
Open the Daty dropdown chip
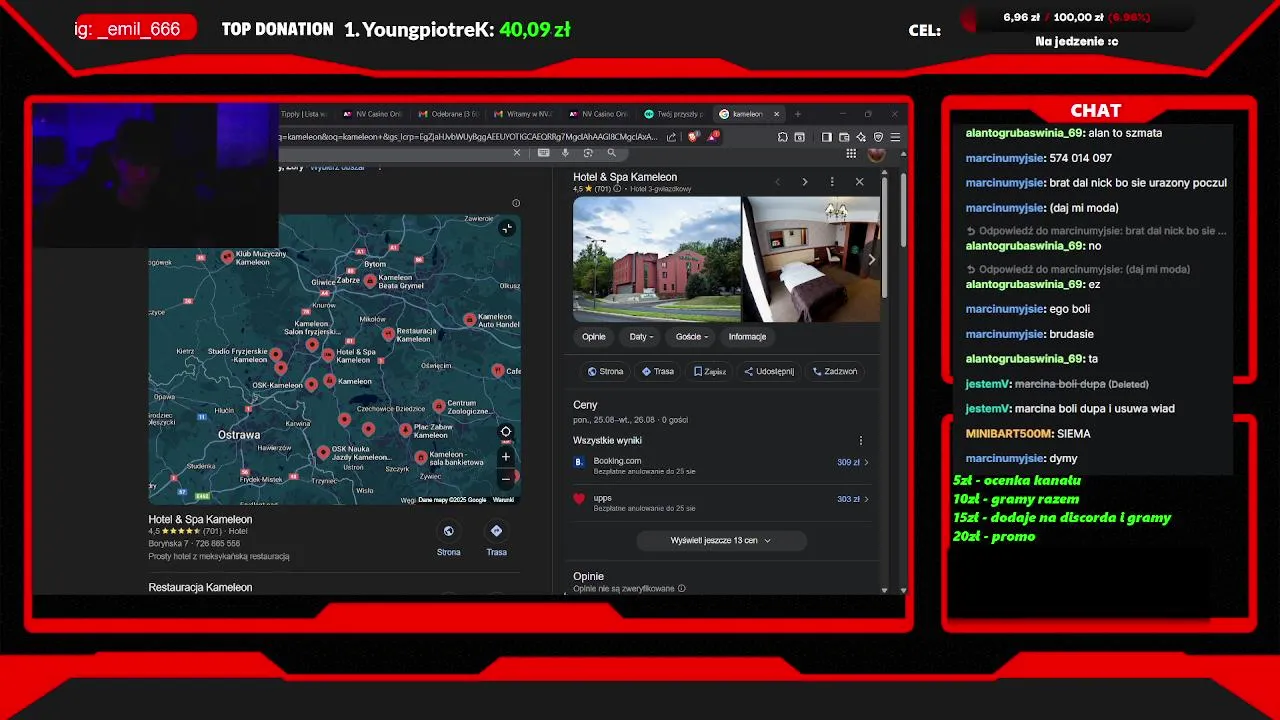pos(640,337)
